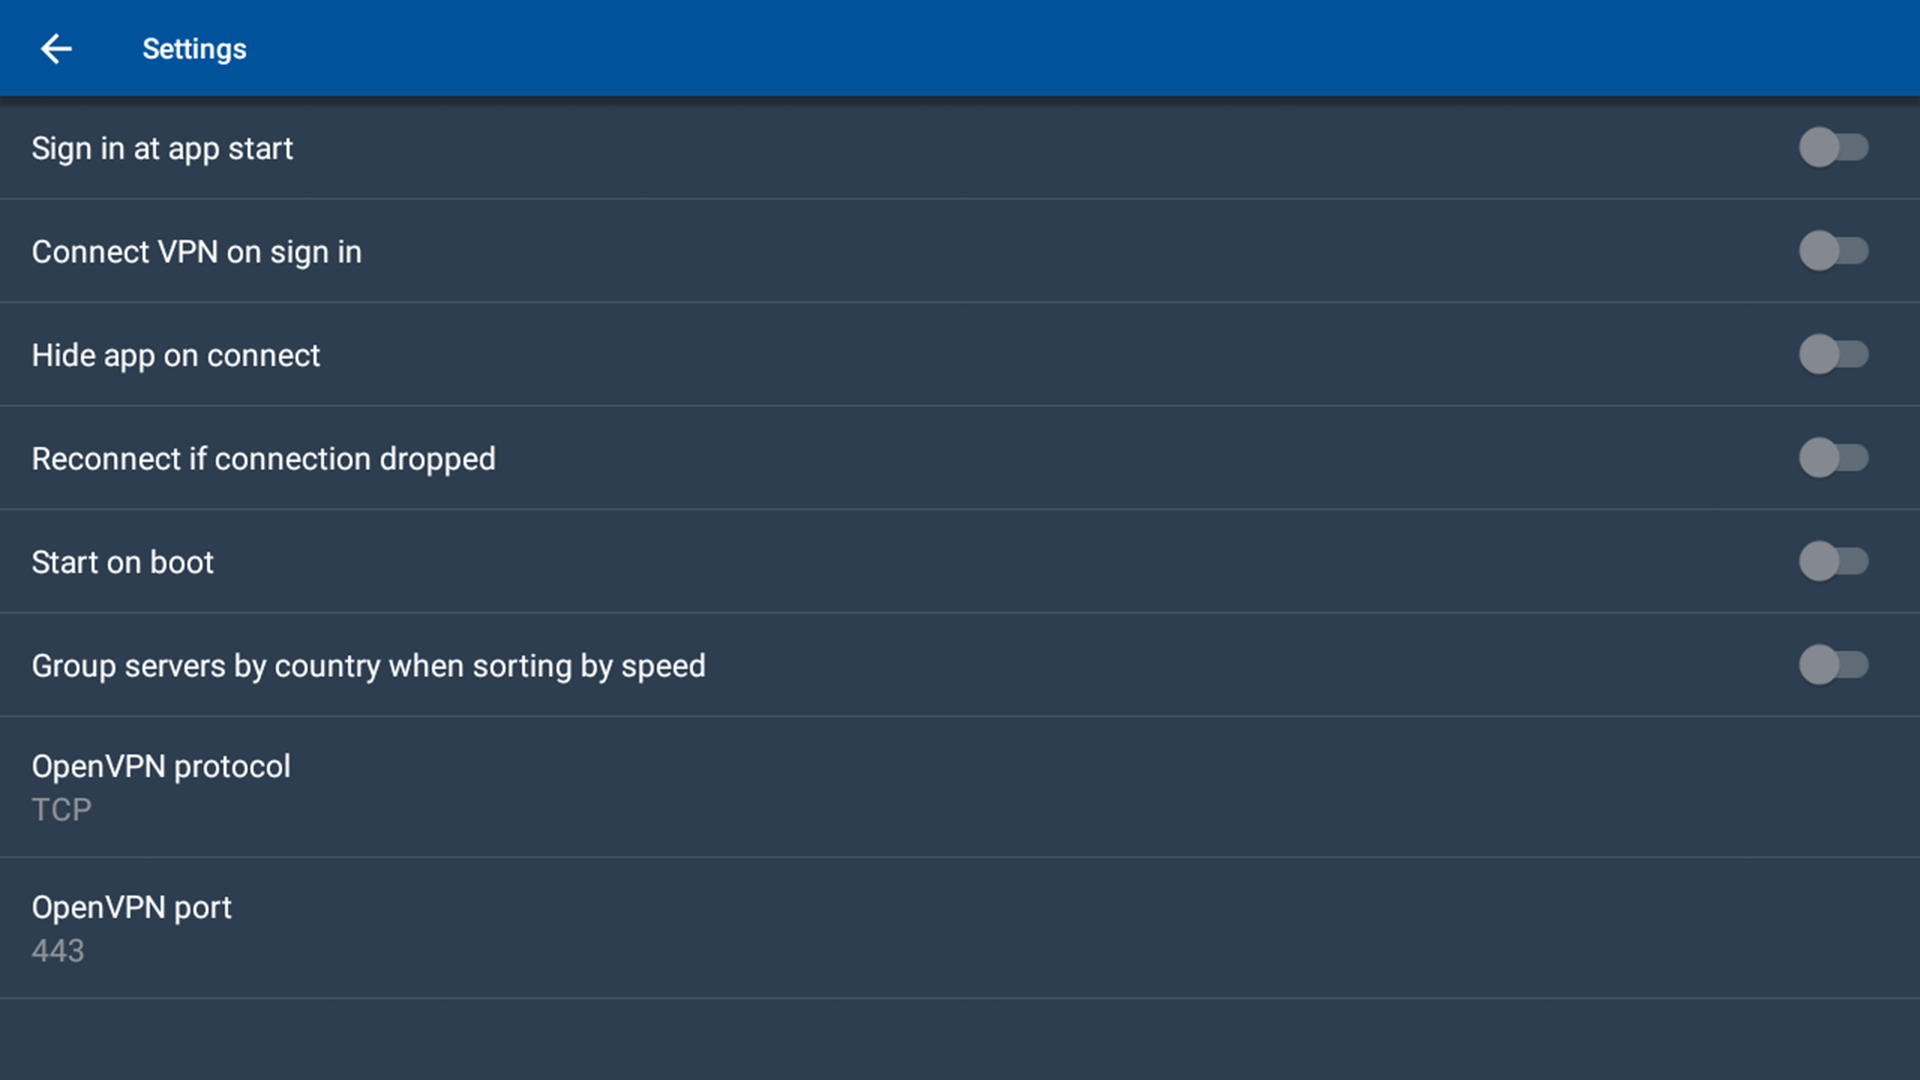Turn on the Hide app on connect switch
Screen dimensions: 1920x1080
point(1833,355)
